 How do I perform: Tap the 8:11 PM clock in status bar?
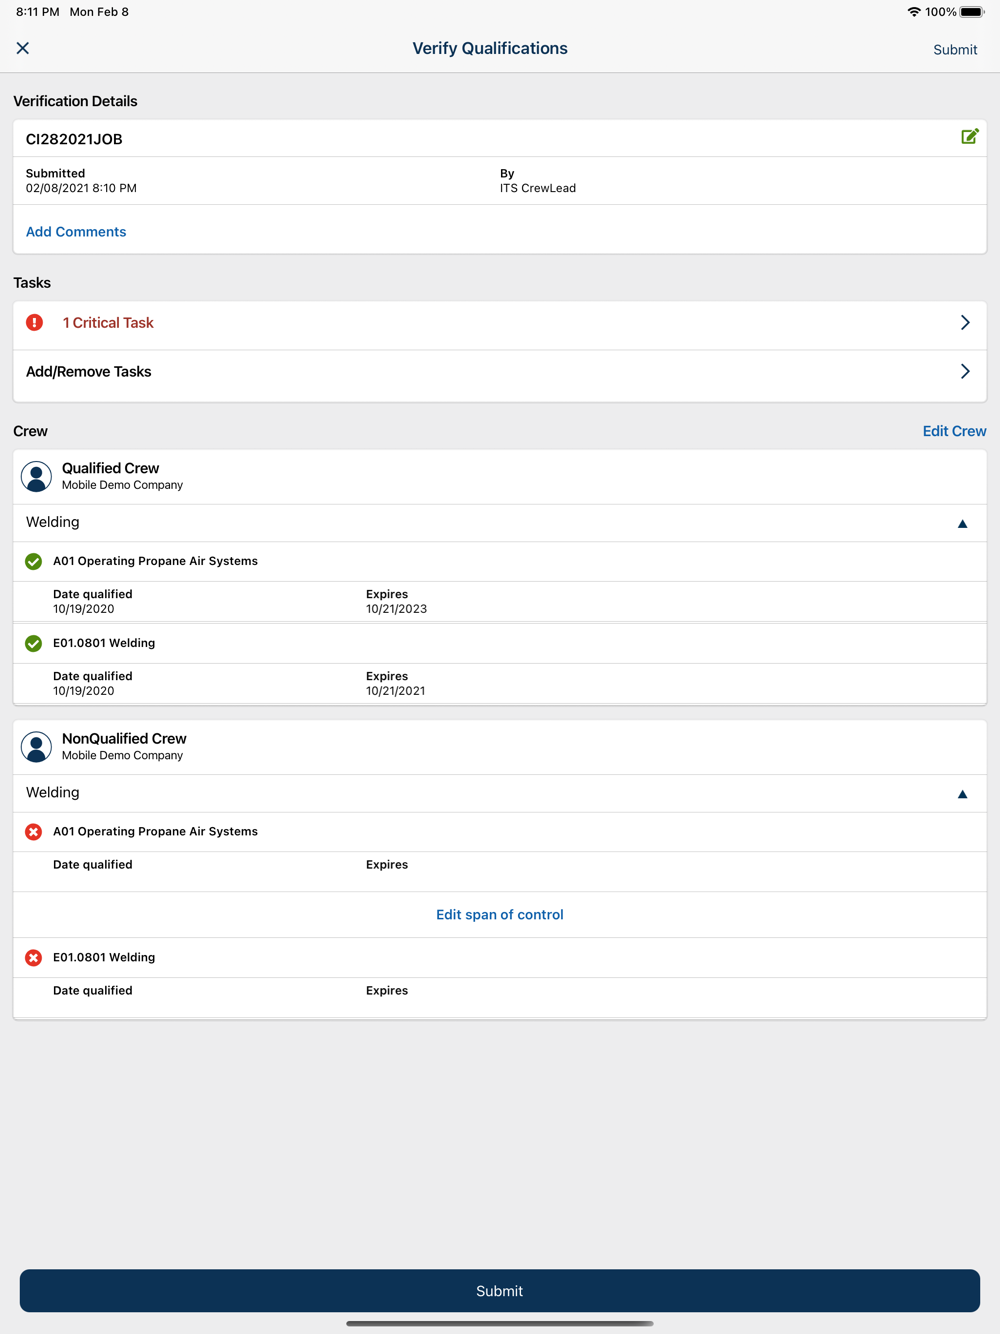(37, 12)
